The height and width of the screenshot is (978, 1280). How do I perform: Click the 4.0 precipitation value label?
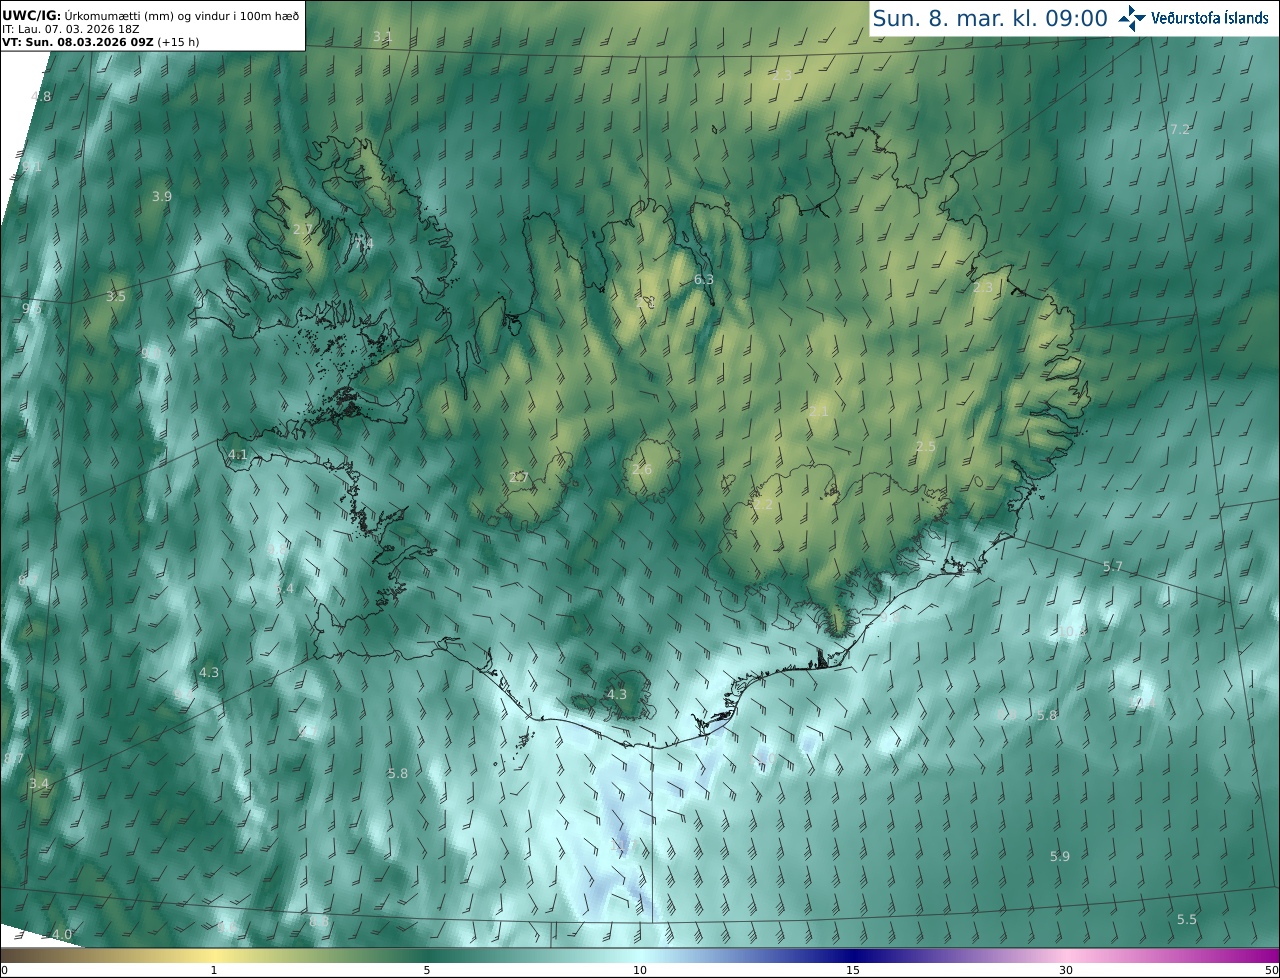[x=62, y=934]
